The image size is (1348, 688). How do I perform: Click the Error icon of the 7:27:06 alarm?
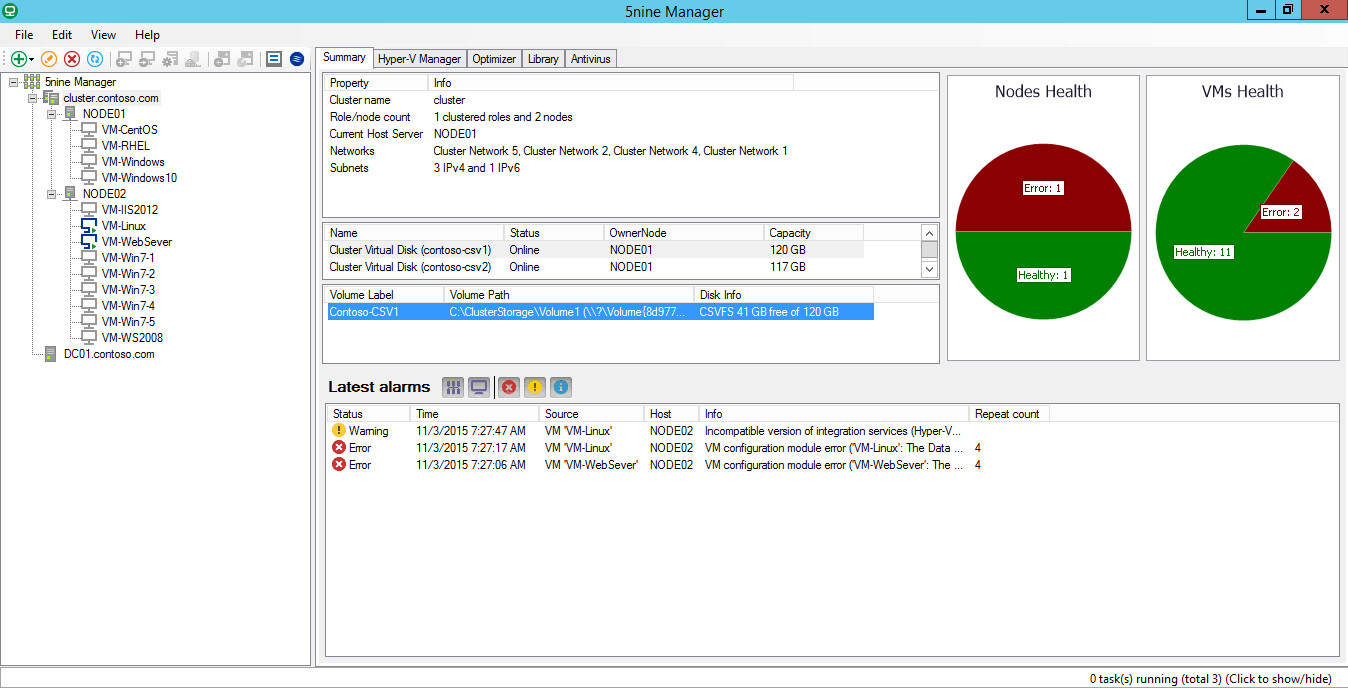pos(338,465)
